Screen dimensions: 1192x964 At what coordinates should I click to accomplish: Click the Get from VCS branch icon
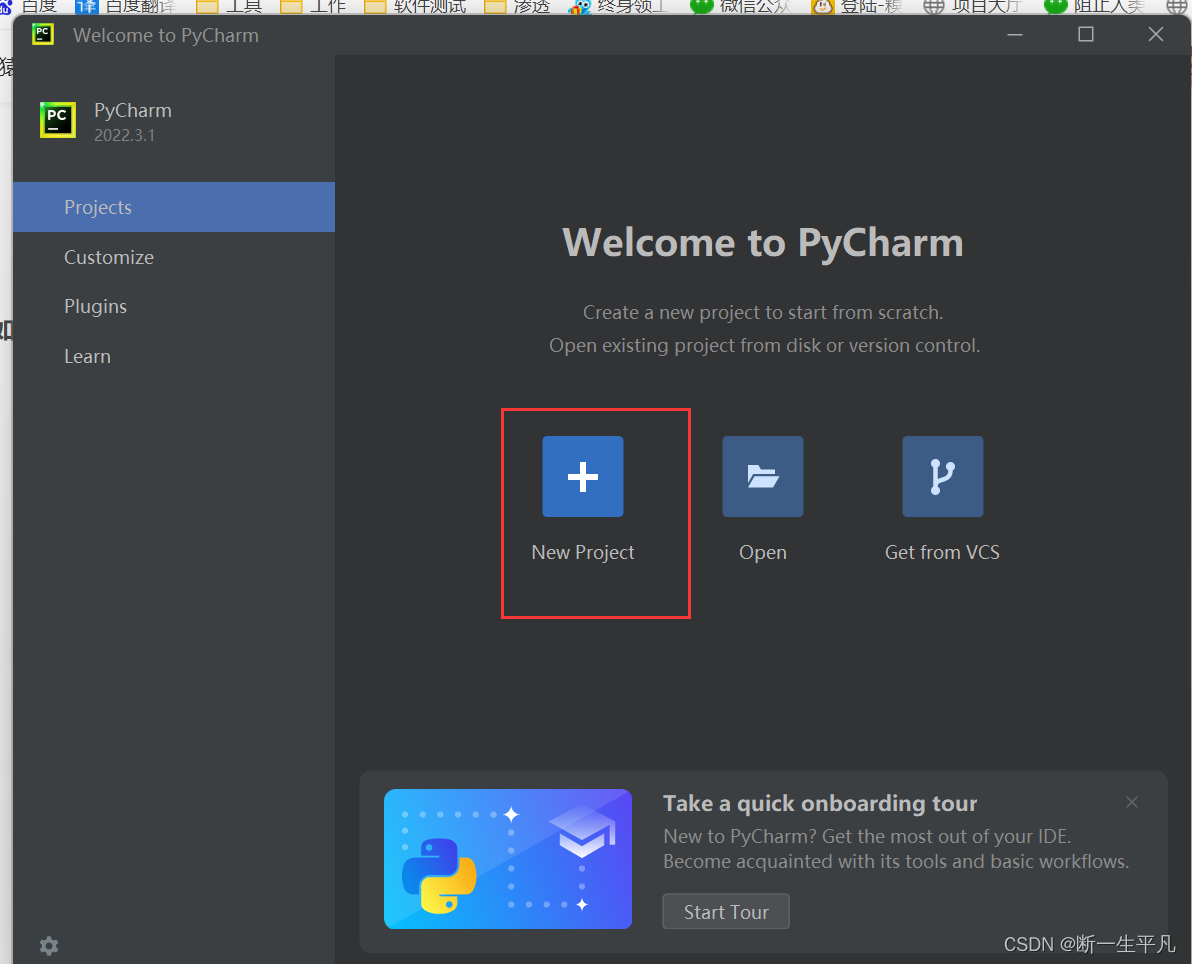943,477
